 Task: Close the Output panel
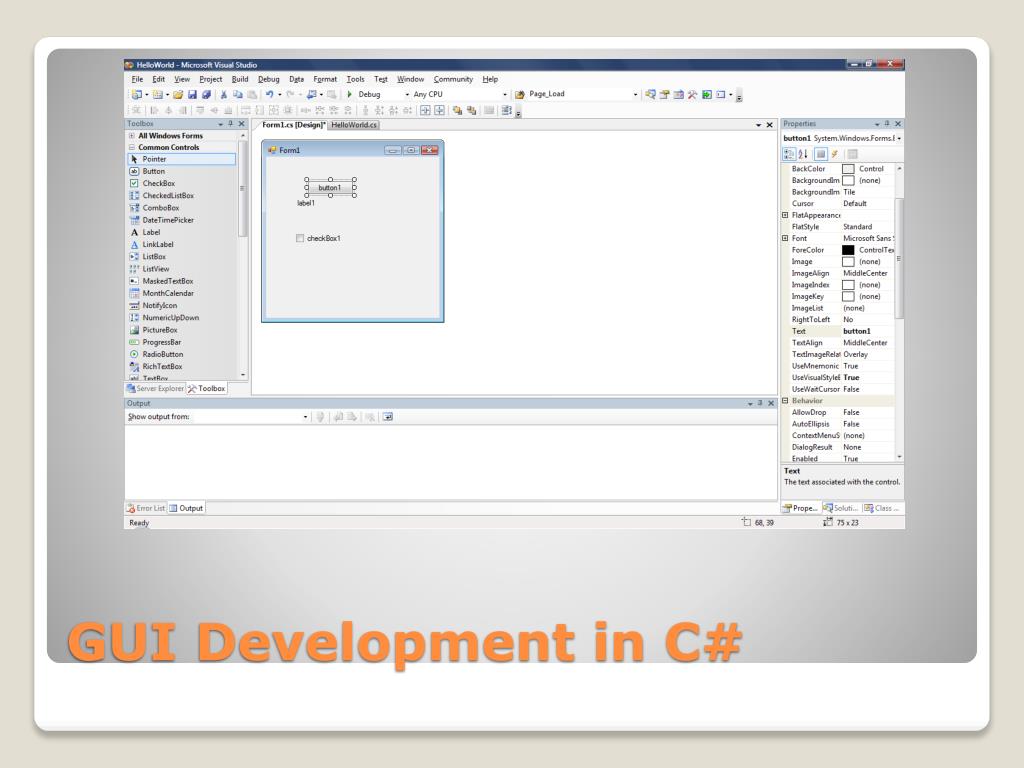coord(771,404)
